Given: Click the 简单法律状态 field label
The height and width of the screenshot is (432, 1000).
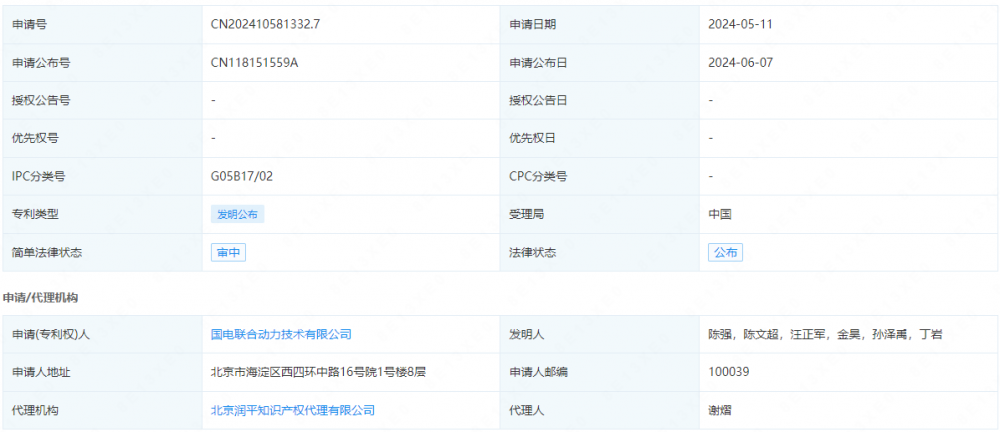Looking at the screenshot, I should coord(47,253).
